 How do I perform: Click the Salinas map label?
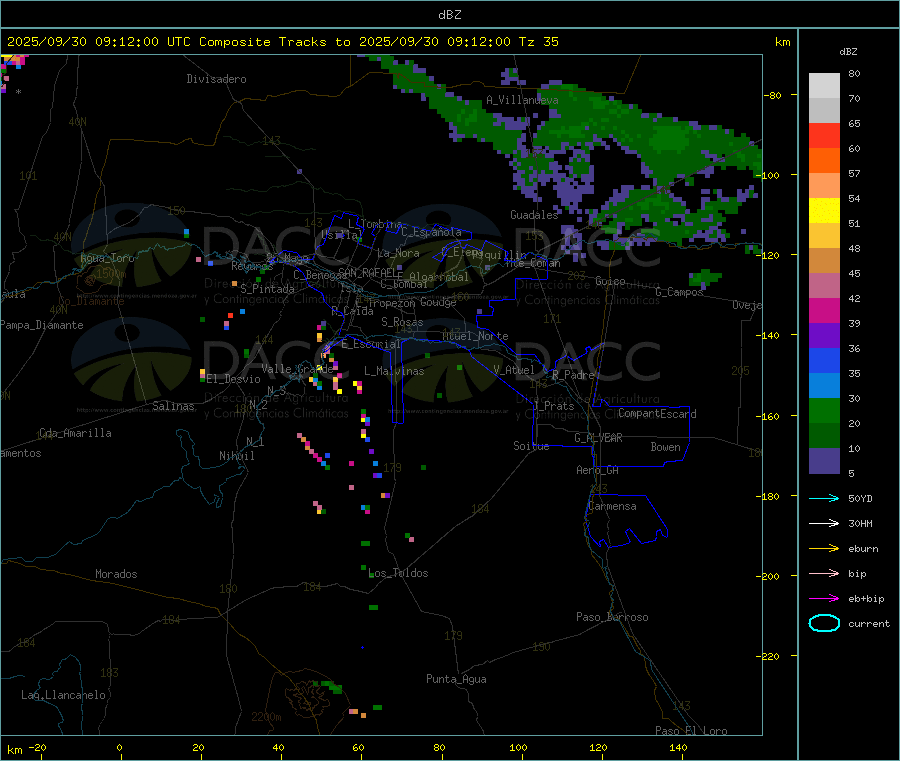point(173,406)
